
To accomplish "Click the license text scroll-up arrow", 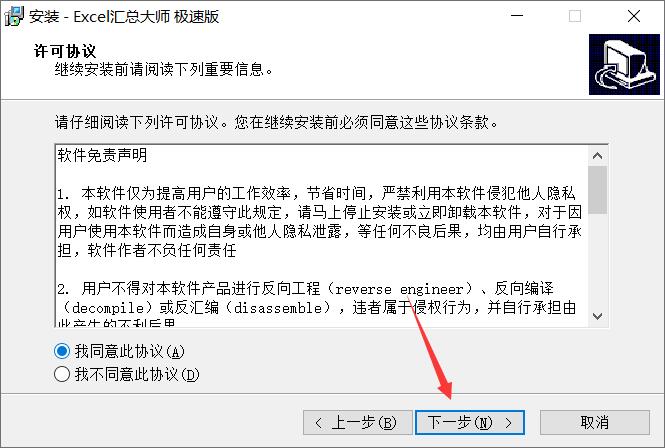I will point(598,156).
